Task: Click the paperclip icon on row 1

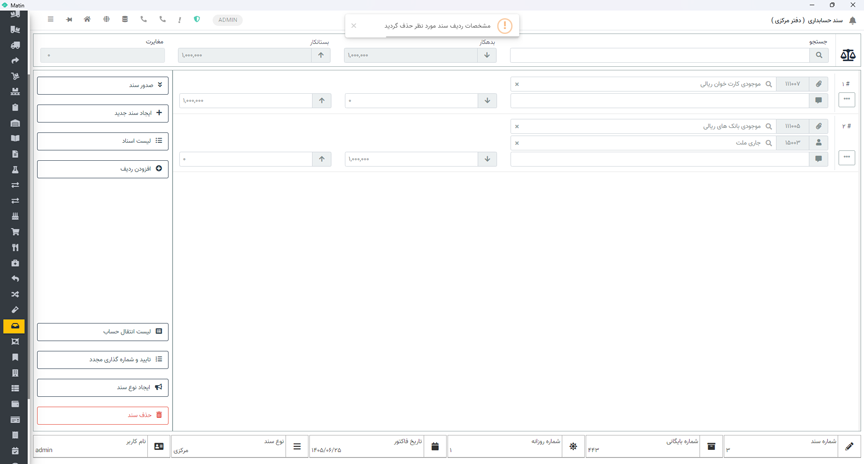Action: point(819,84)
